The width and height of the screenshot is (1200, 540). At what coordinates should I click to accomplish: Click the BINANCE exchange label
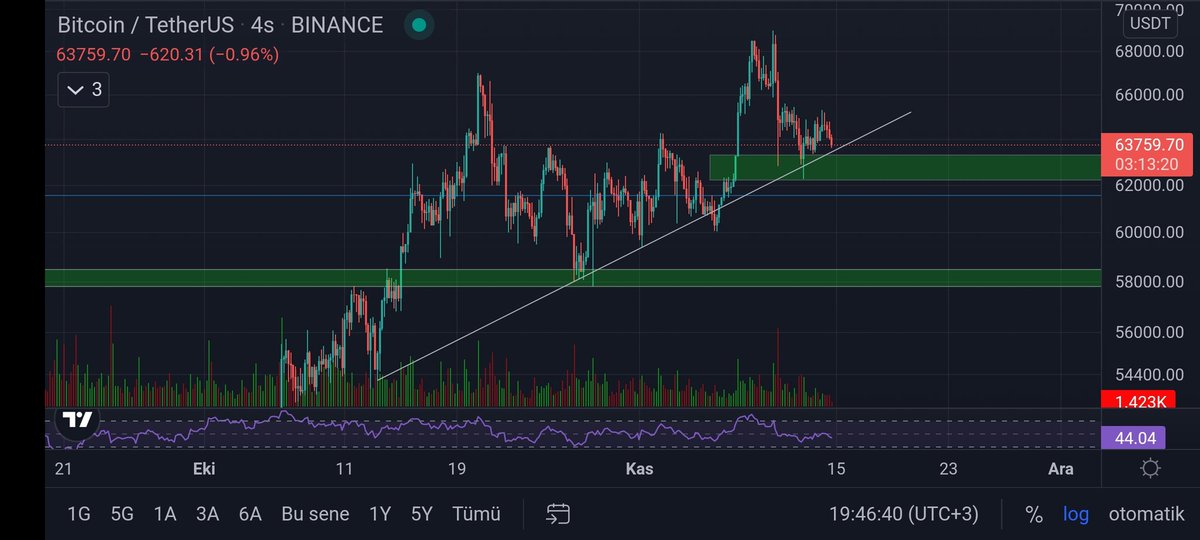pyautogui.click(x=337, y=25)
